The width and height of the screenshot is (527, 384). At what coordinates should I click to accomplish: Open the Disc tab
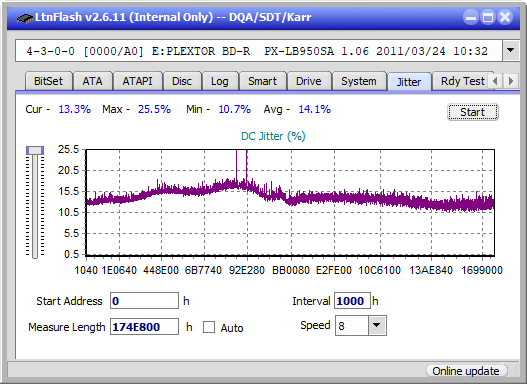tap(182, 81)
